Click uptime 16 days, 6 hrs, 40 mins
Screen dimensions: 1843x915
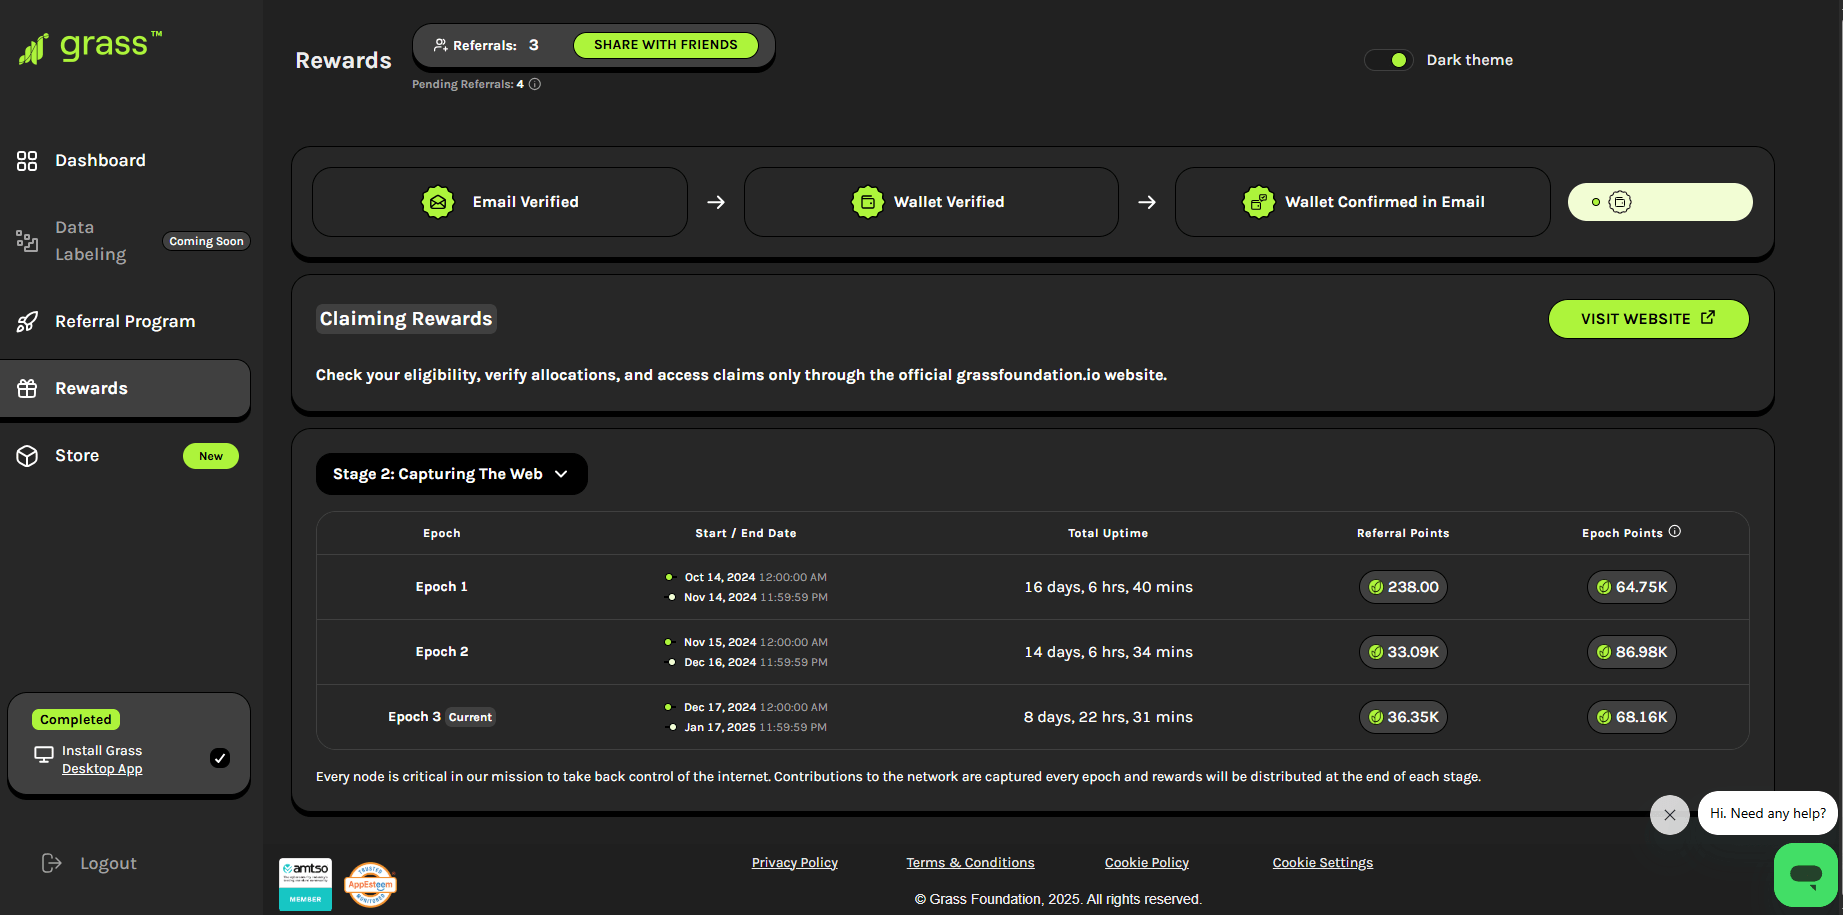tap(1108, 587)
